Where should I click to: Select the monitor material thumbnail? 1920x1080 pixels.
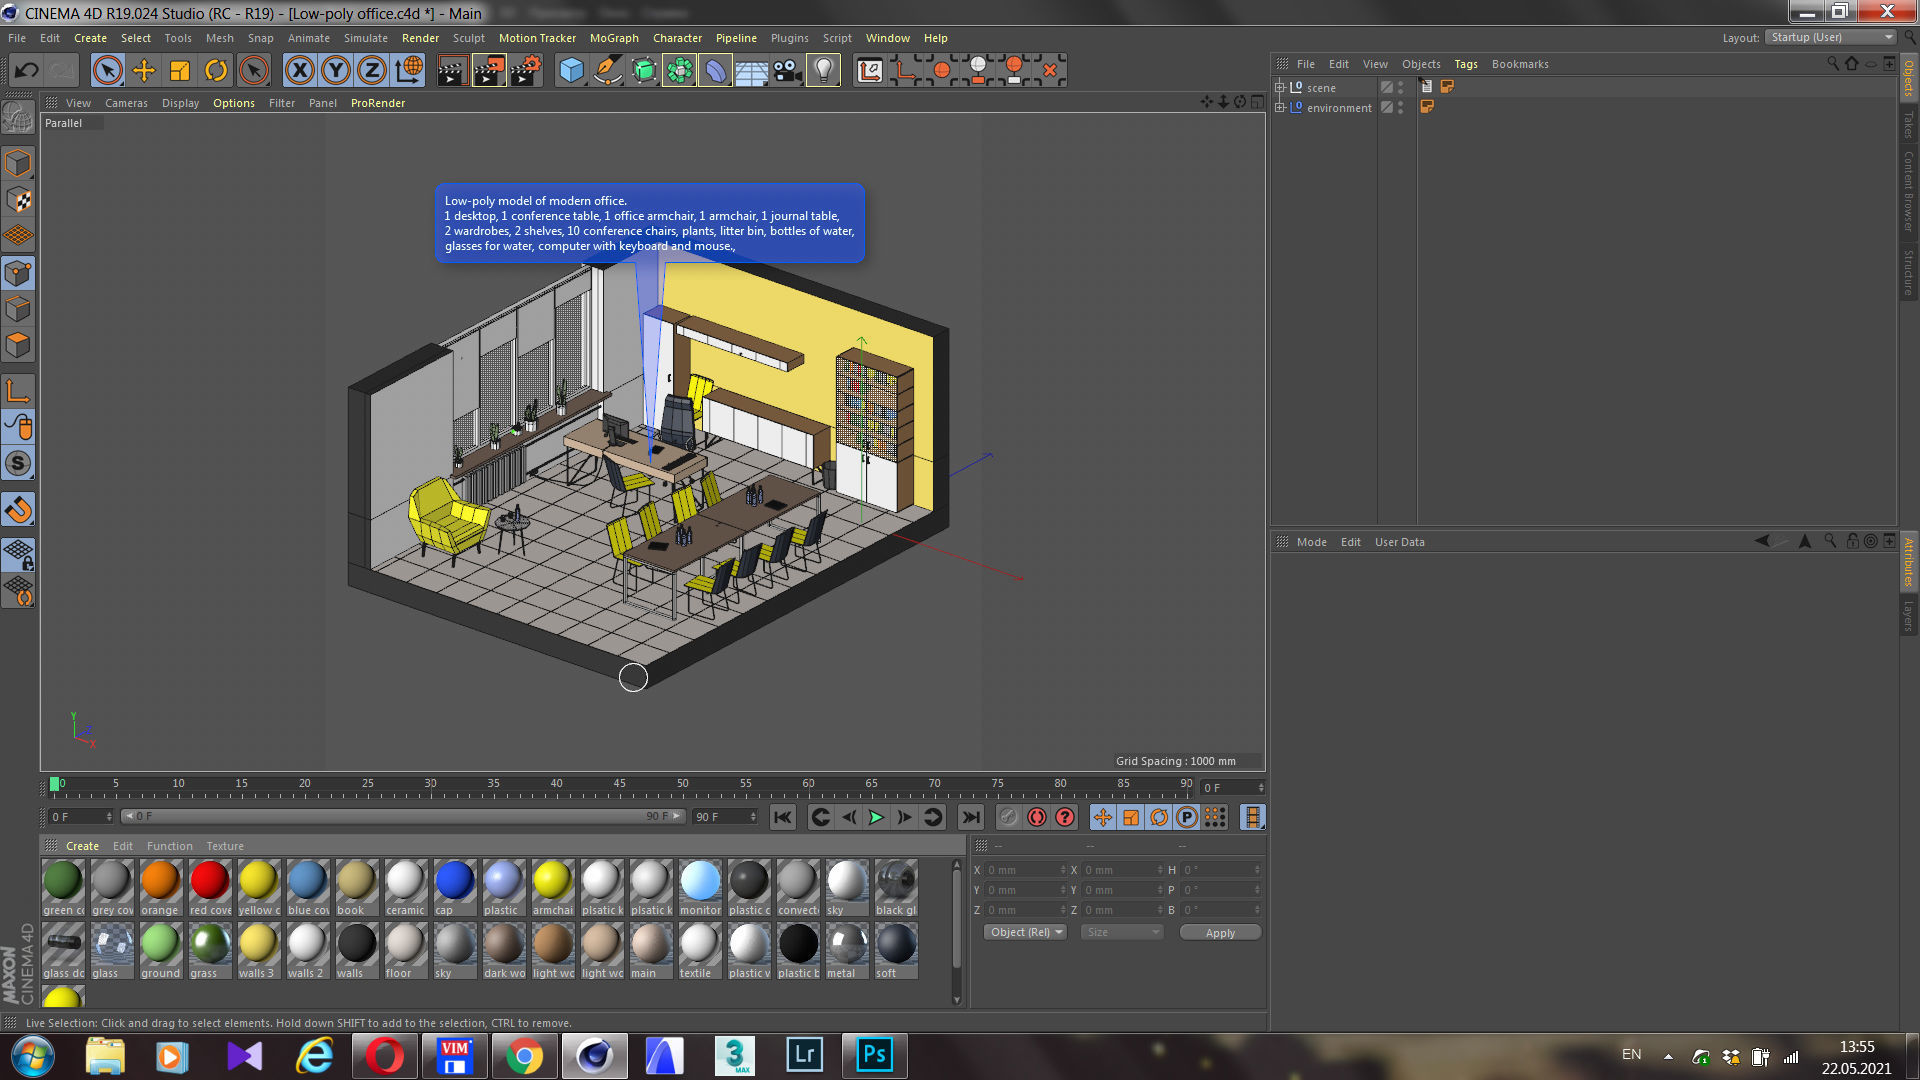700,887
